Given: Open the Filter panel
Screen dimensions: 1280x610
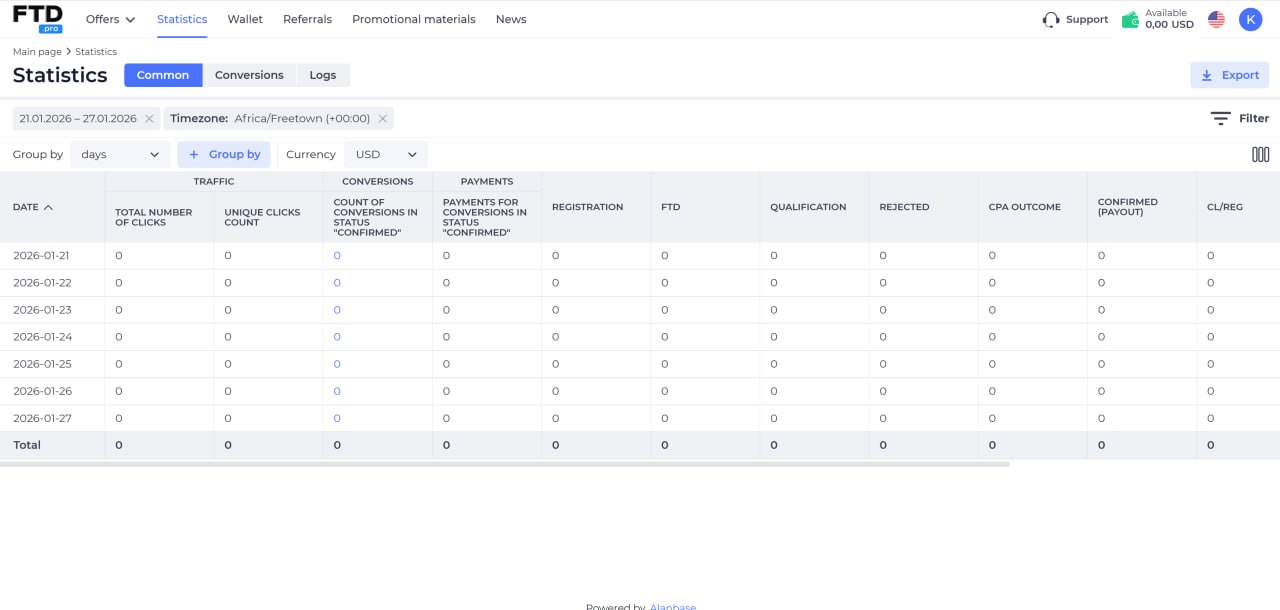Looking at the screenshot, I should tap(1240, 118).
